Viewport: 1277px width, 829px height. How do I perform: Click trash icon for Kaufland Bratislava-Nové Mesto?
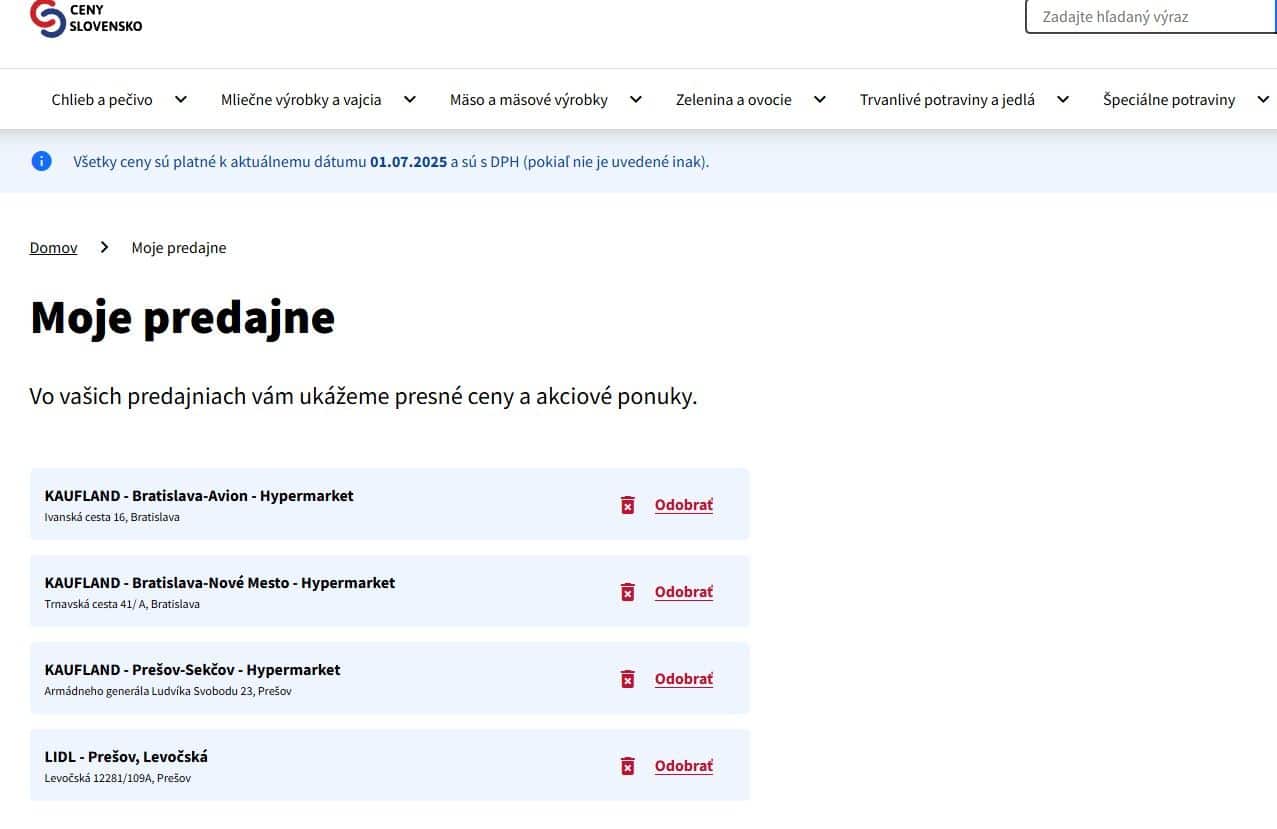[628, 592]
